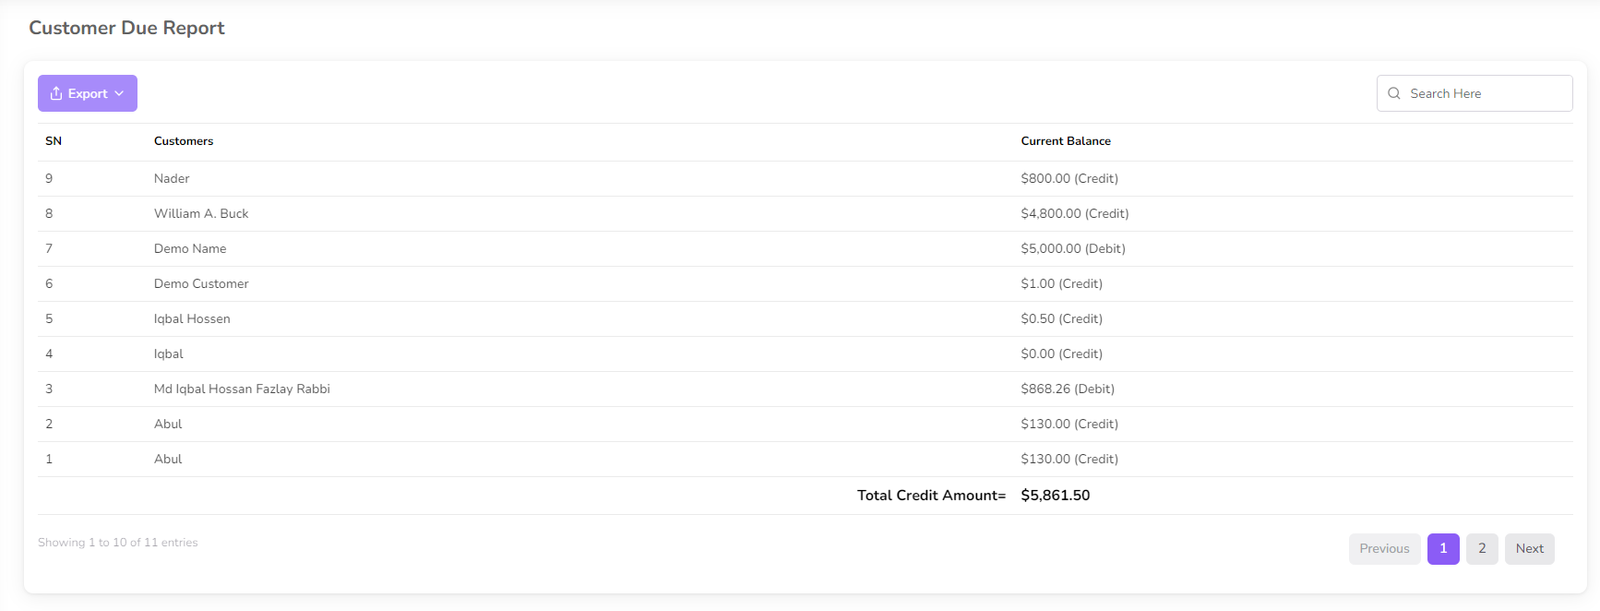
Task: Select the Nader customer row
Action: [172, 178]
